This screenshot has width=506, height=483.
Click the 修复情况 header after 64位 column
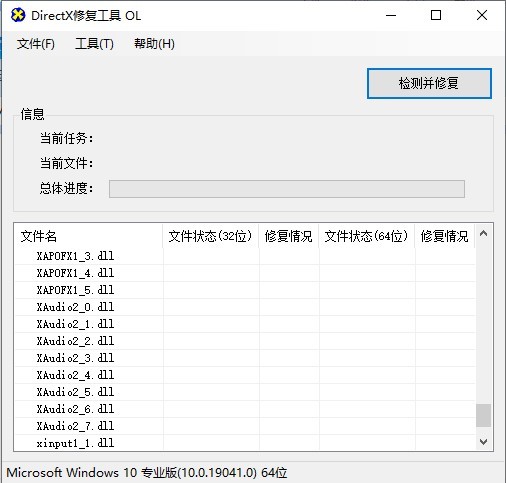tap(444, 236)
